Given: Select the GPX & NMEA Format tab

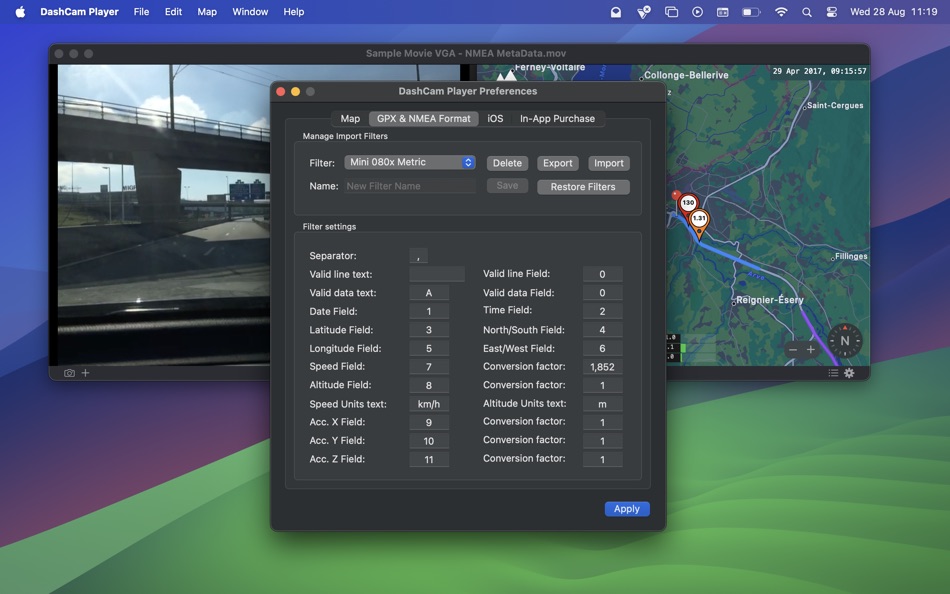Looking at the screenshot, I should coord(424,119).
